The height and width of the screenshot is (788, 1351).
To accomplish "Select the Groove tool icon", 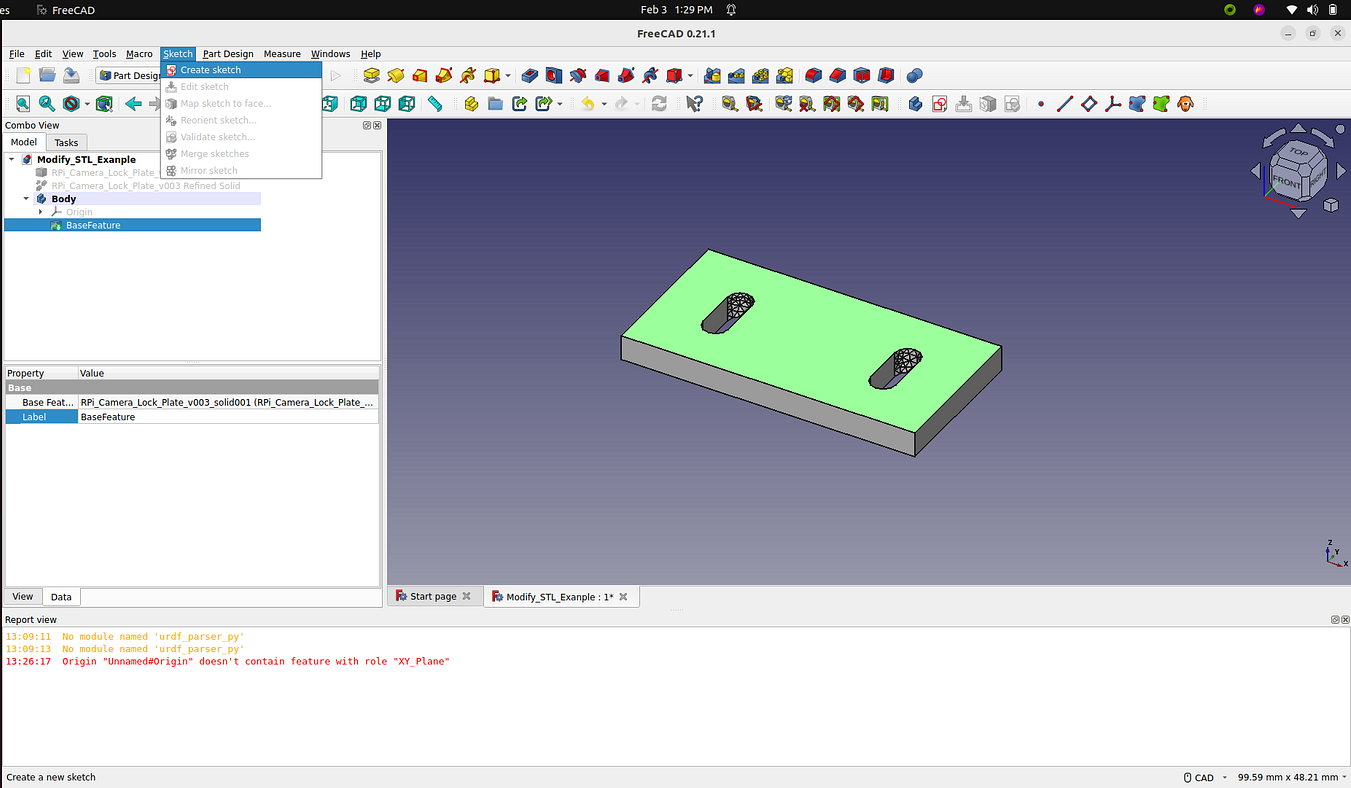I will [x=578, y=75].
